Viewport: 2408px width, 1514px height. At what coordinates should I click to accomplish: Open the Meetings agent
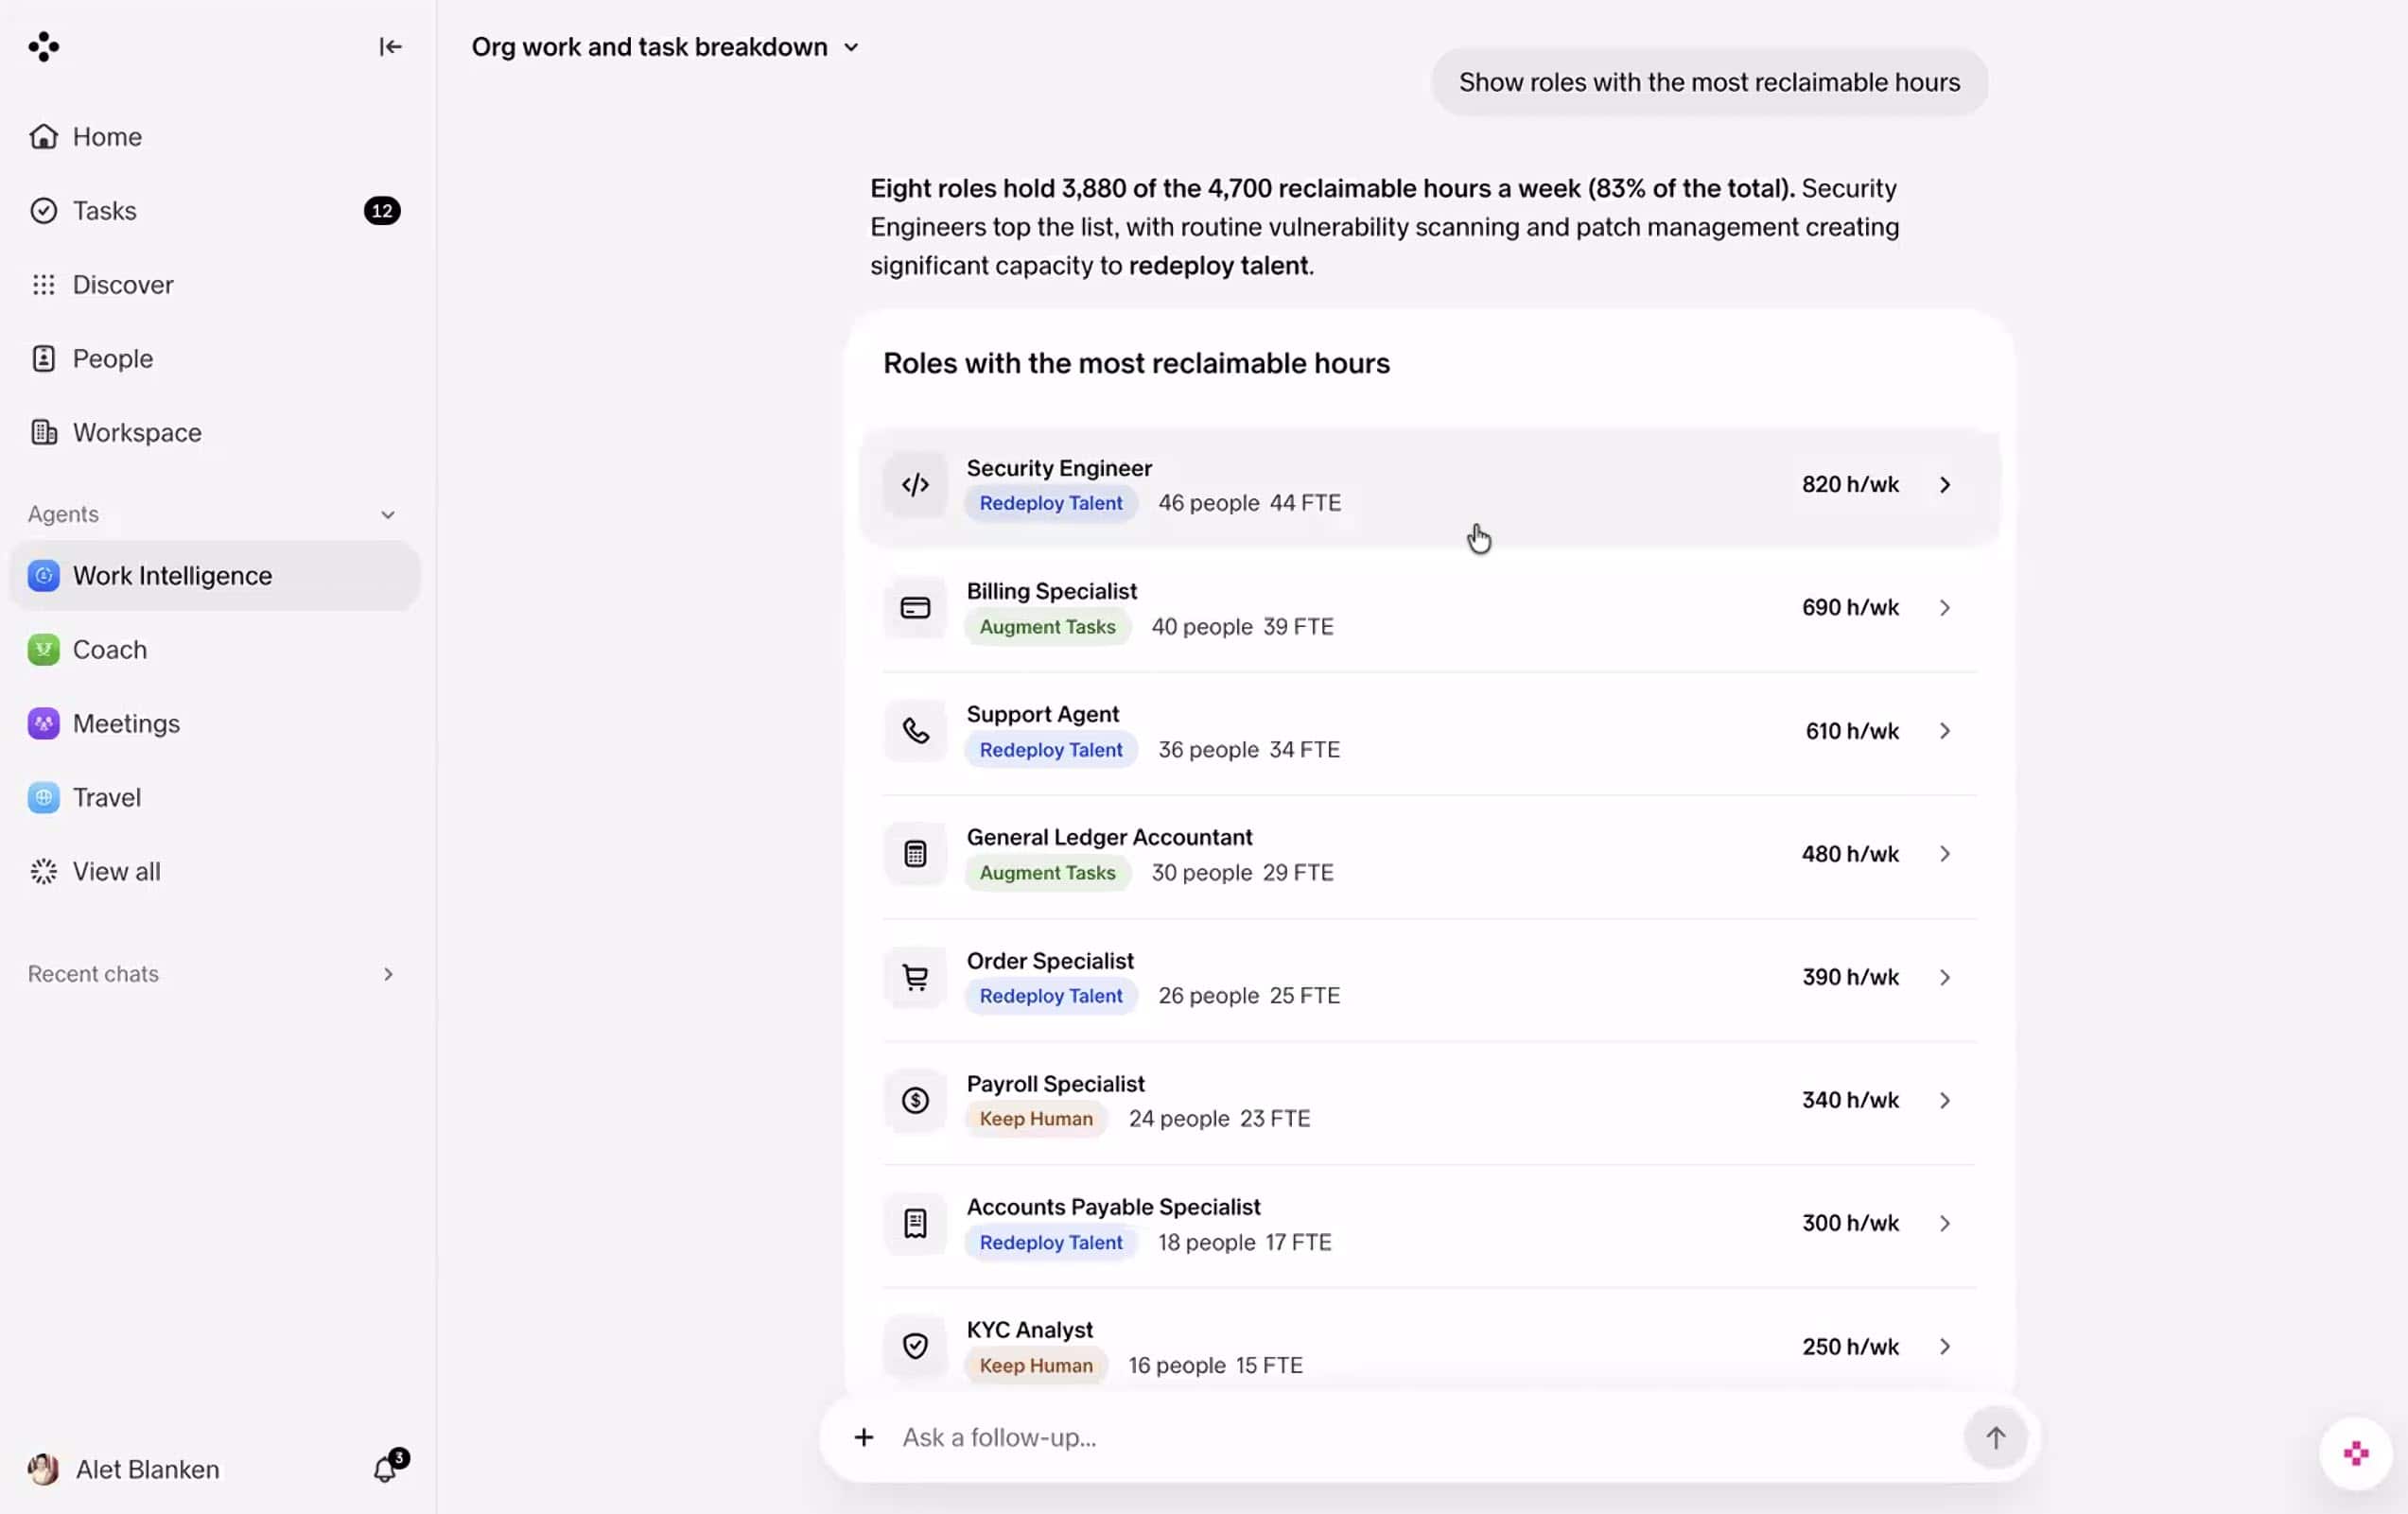pyautogui.click(x=215, y=723)
